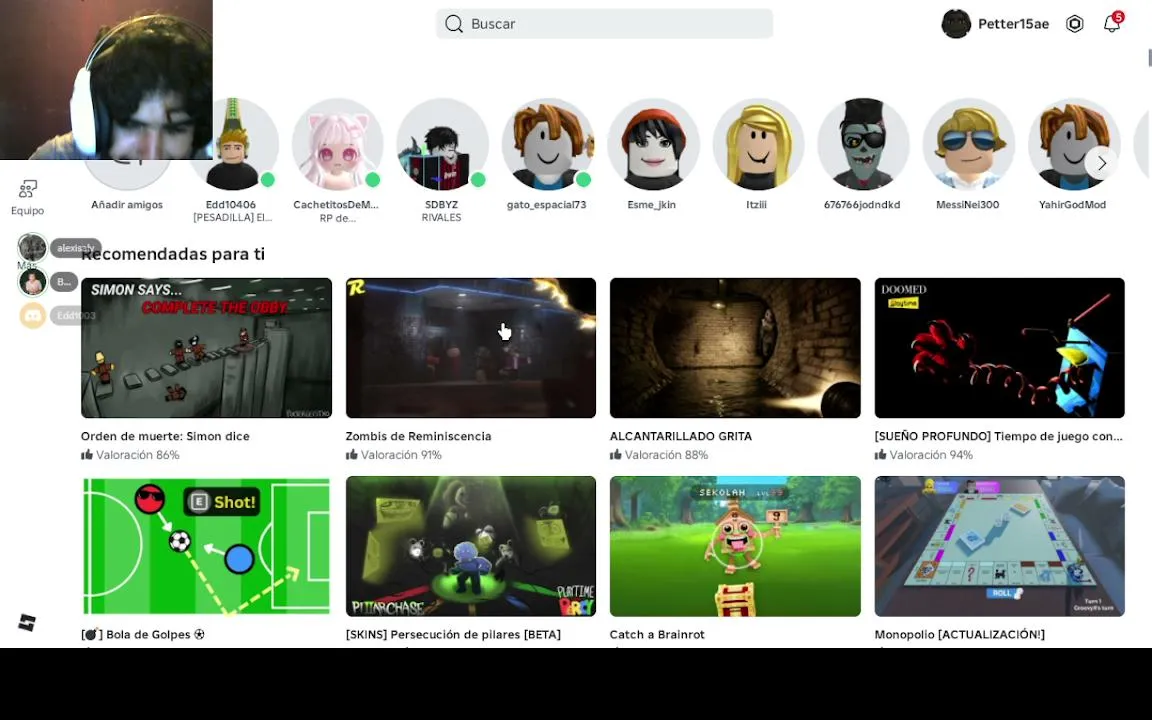The image size is (1152, 720).
Task: Click the MessiNei300 friend name
Action: pyautogui.click(x=968, y=205)
